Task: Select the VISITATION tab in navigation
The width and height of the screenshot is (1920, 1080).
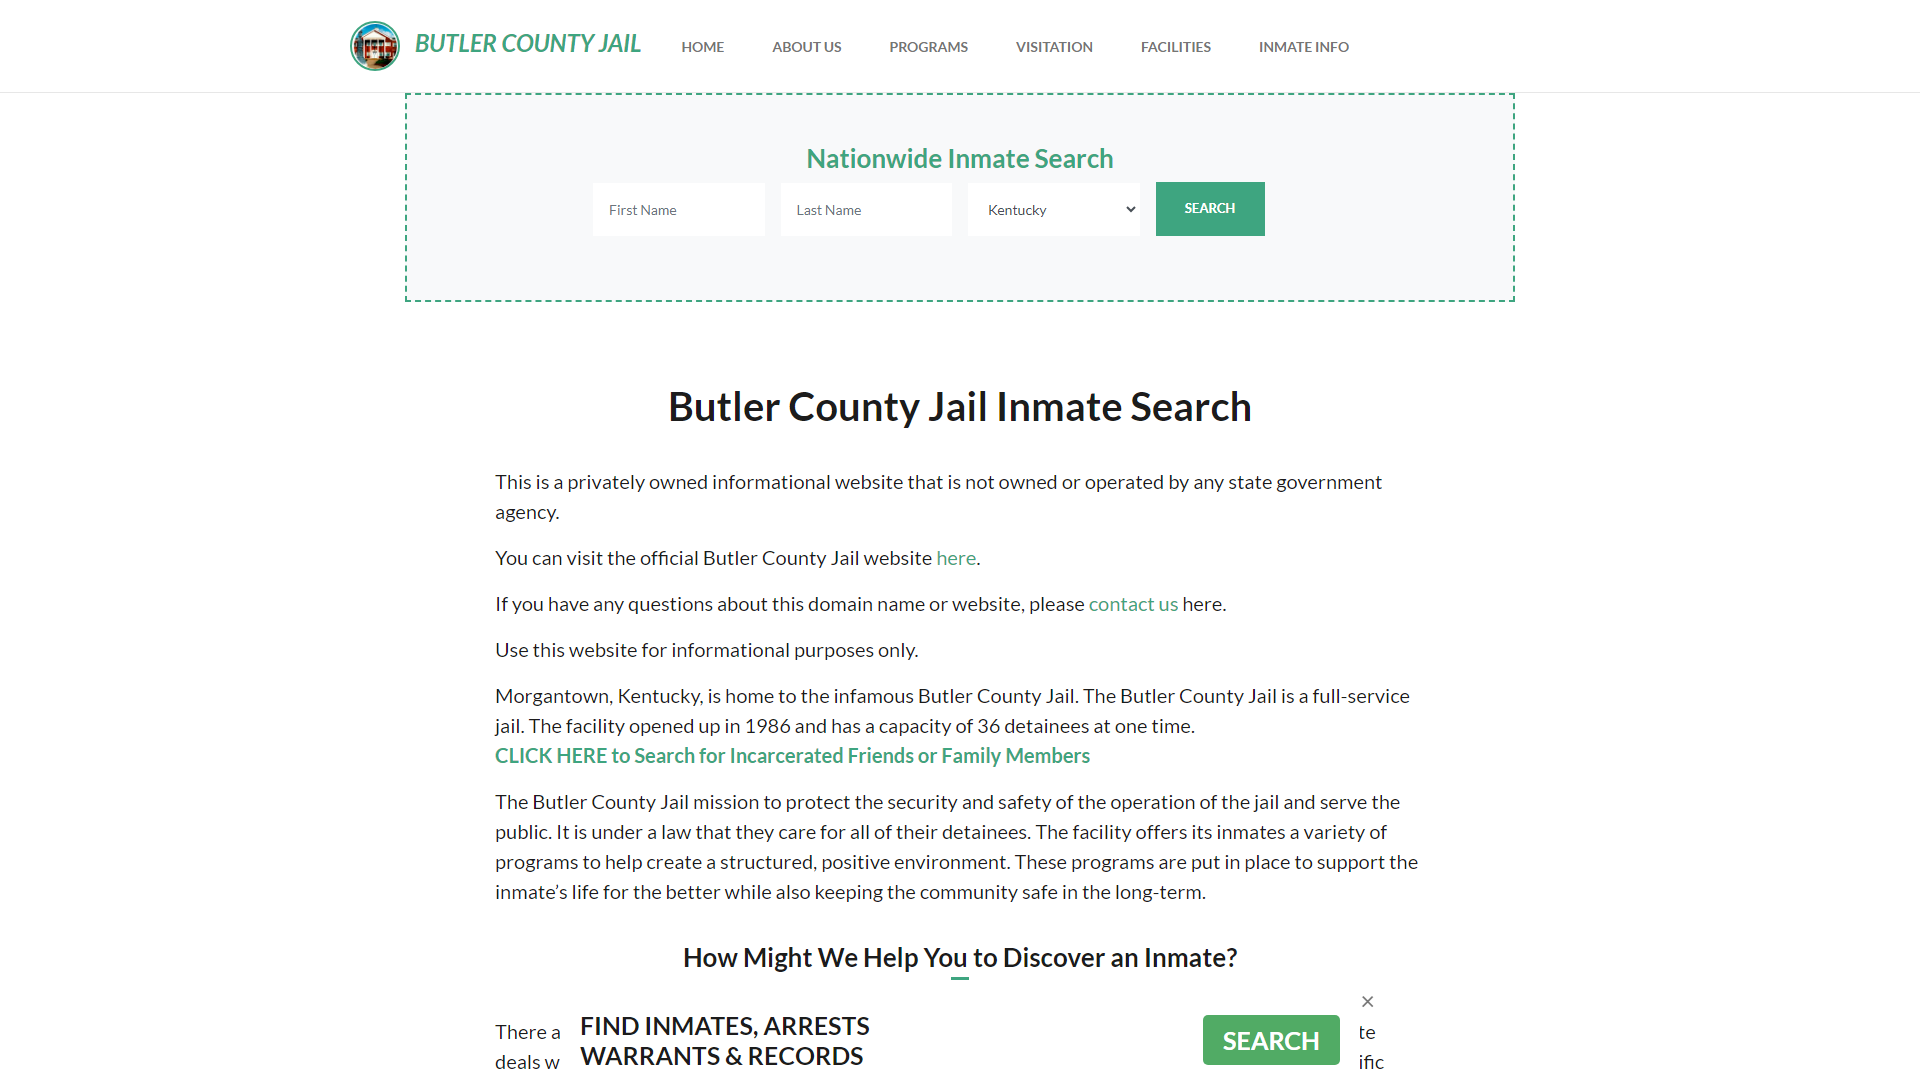Action: 1054,46
